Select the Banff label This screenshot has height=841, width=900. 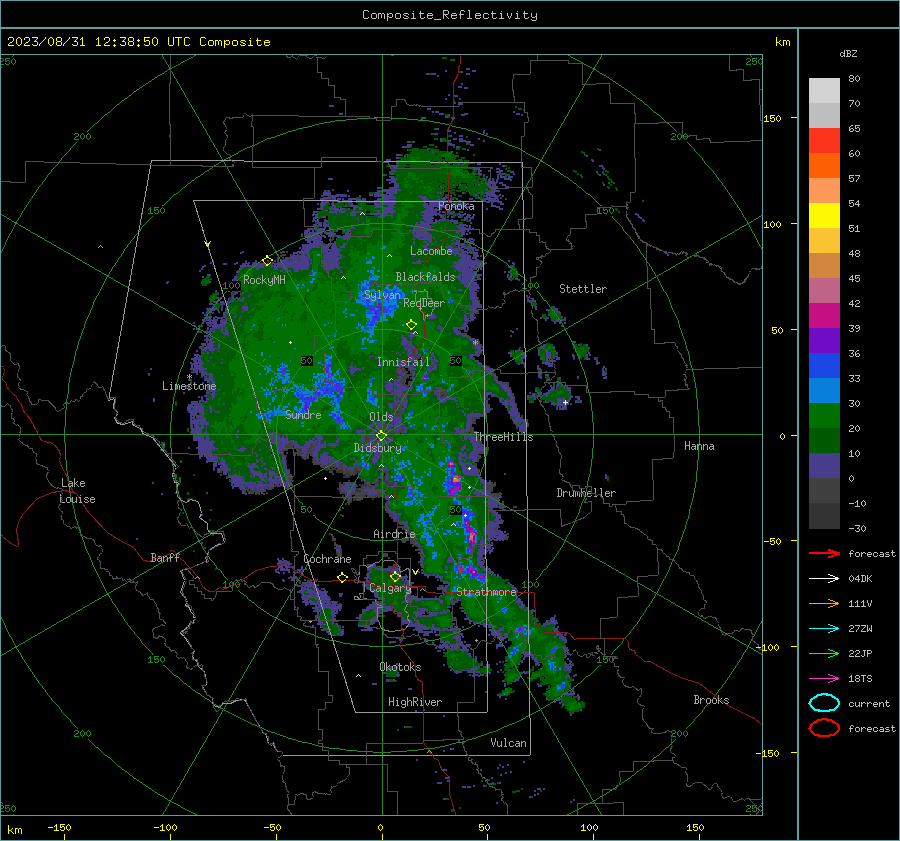point(165,558)
